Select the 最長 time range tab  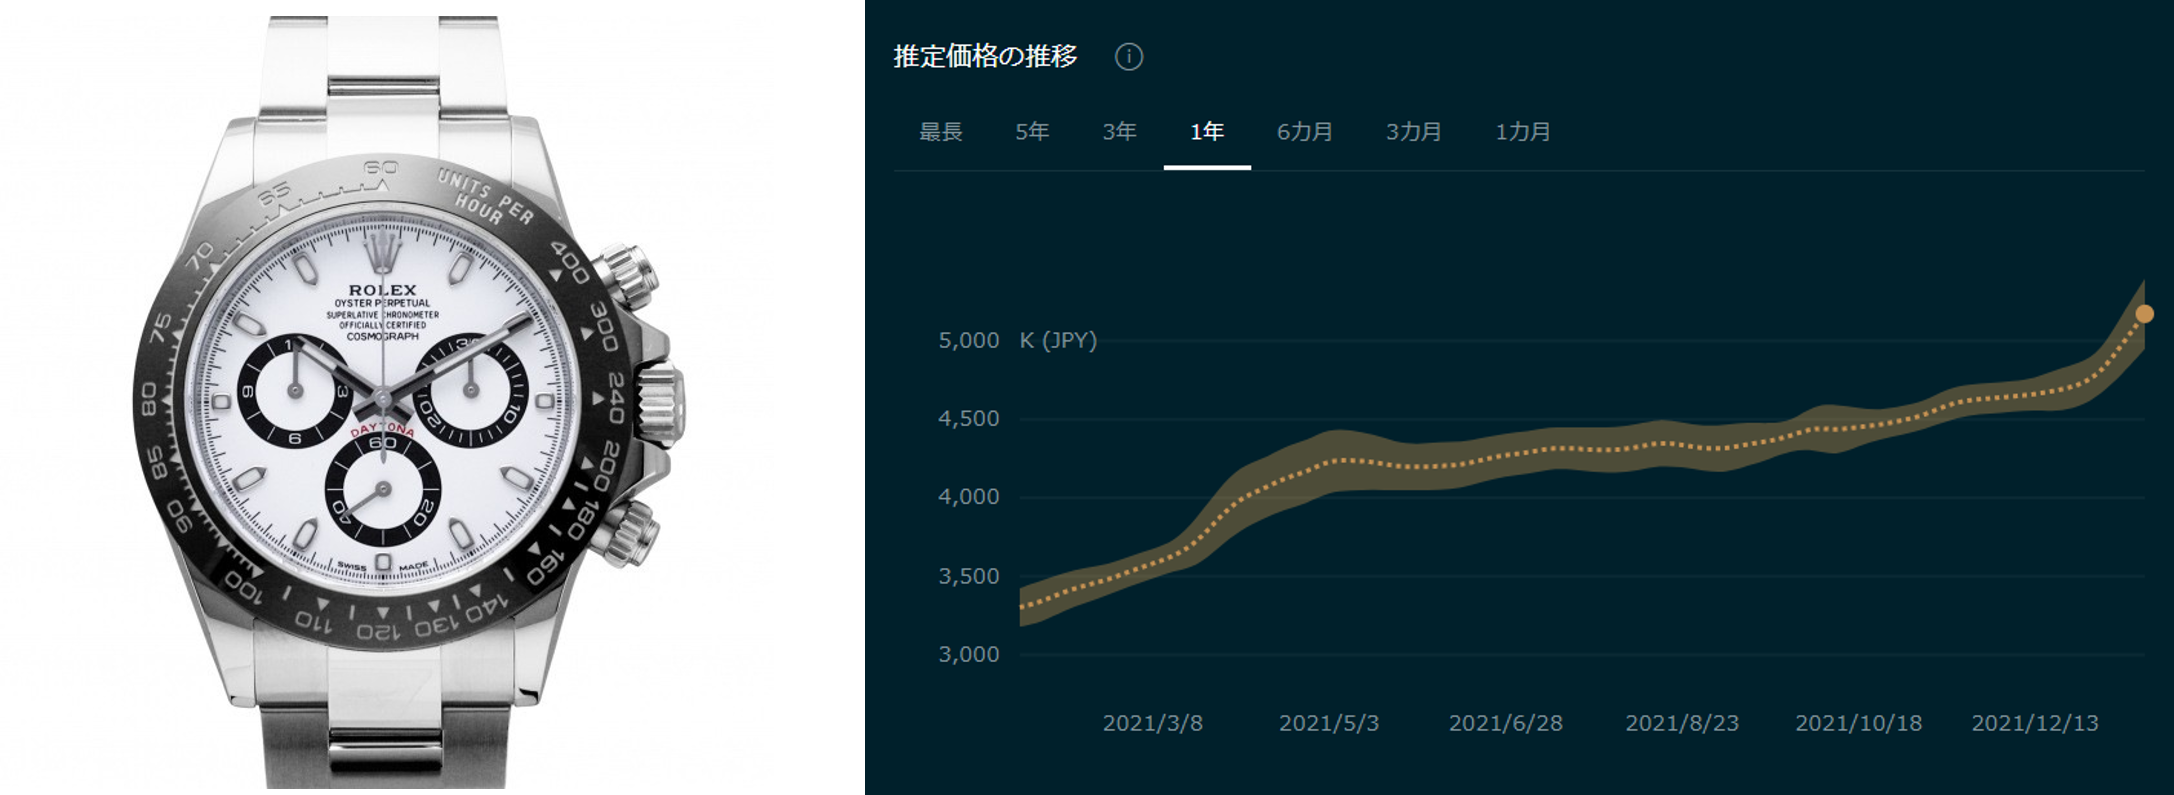940,132
